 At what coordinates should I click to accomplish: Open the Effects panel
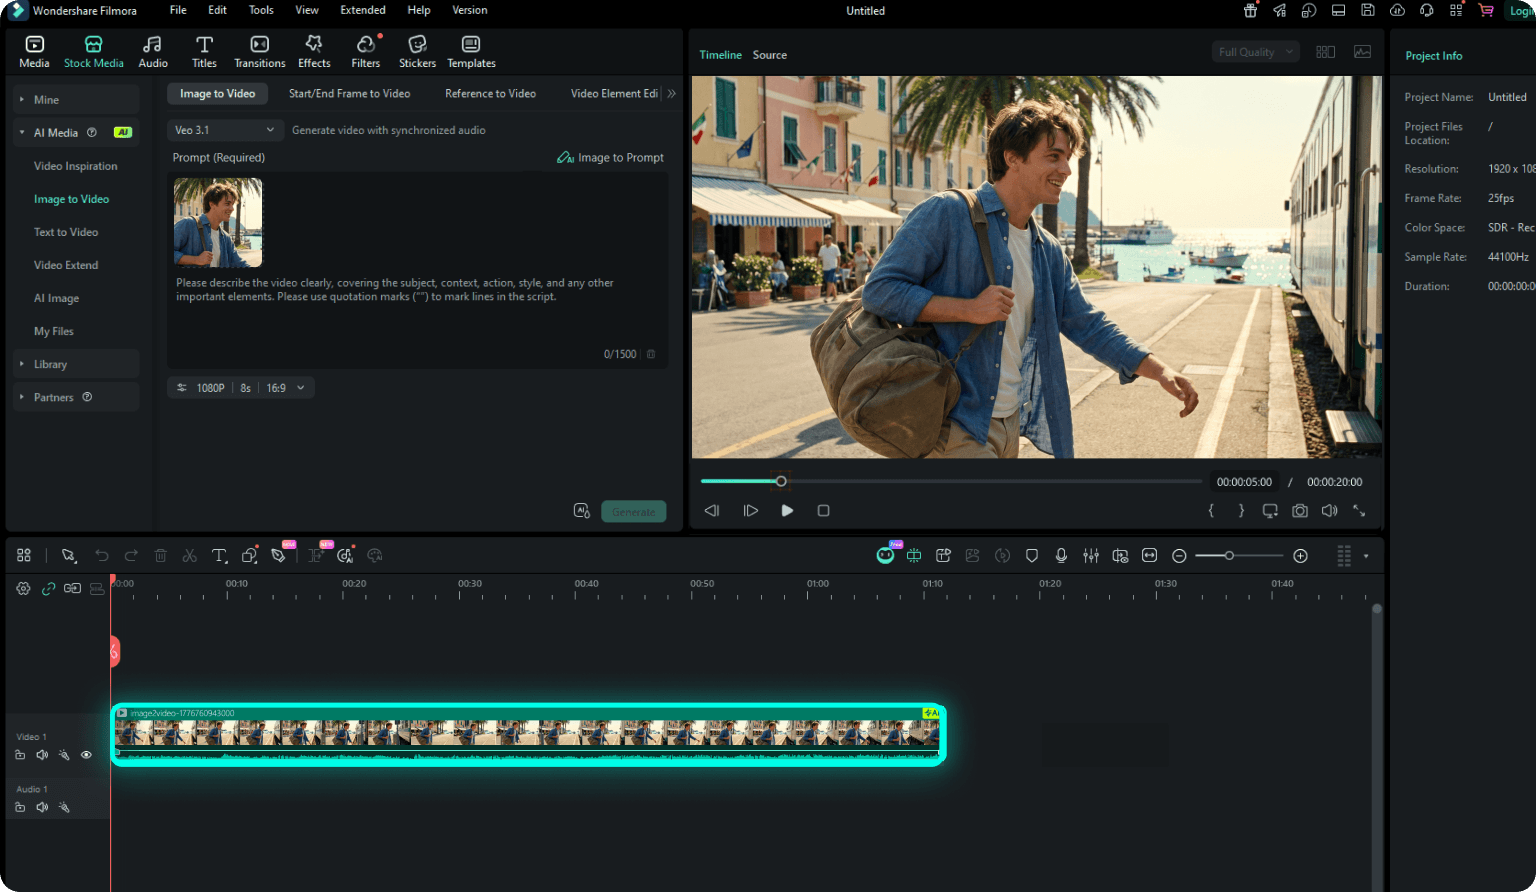click(x=313, y=50)
